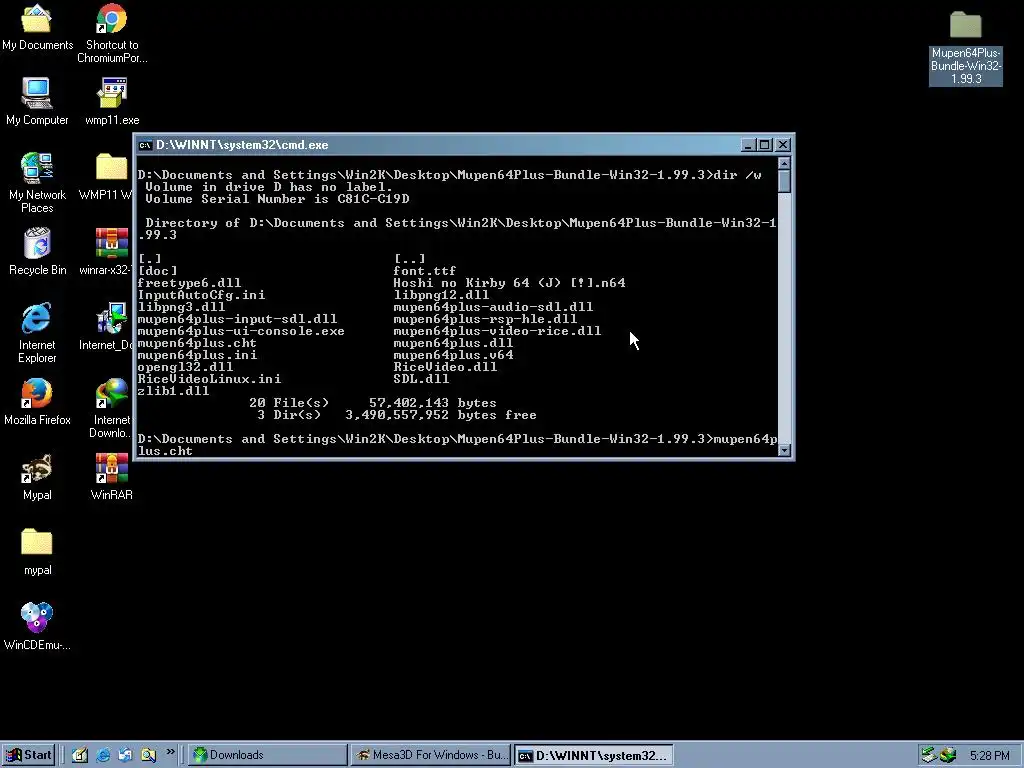
Task: Open My Network Places icon
Action: (37, 183)
